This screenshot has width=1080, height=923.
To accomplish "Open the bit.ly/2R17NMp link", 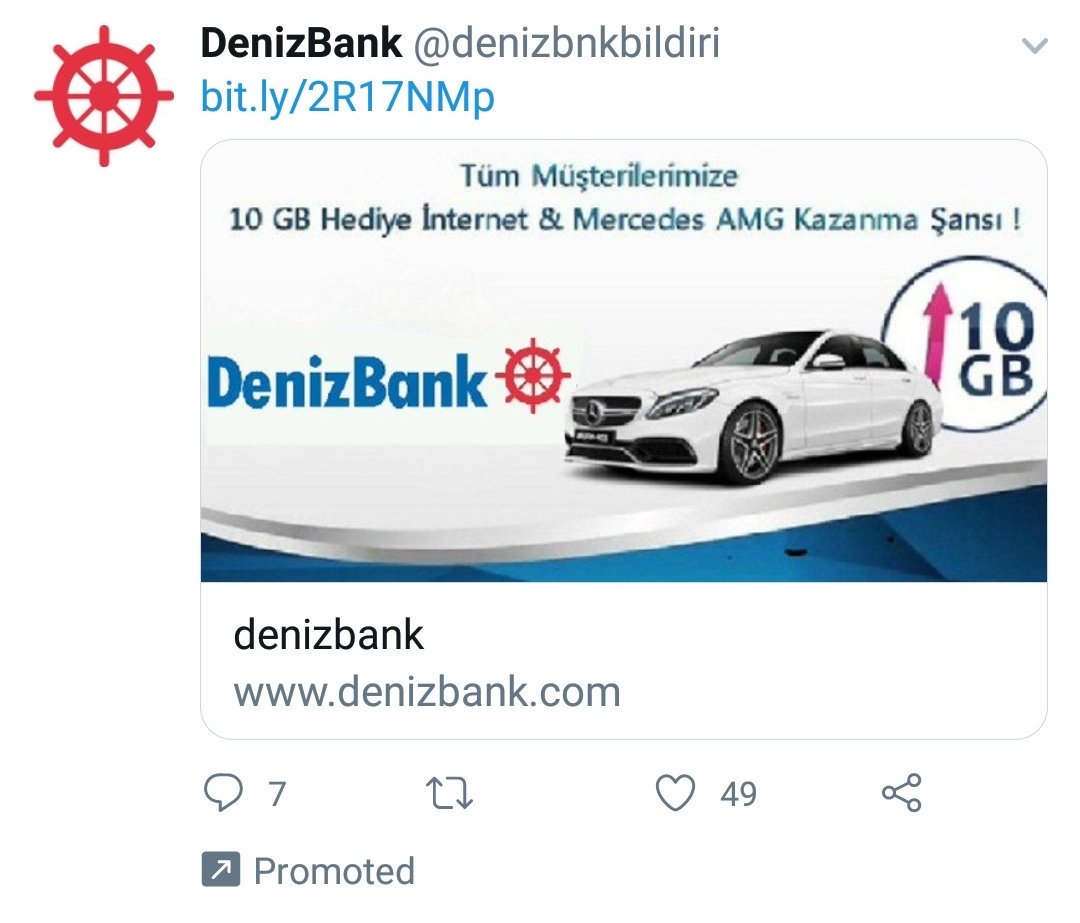I will pos(347,96).
